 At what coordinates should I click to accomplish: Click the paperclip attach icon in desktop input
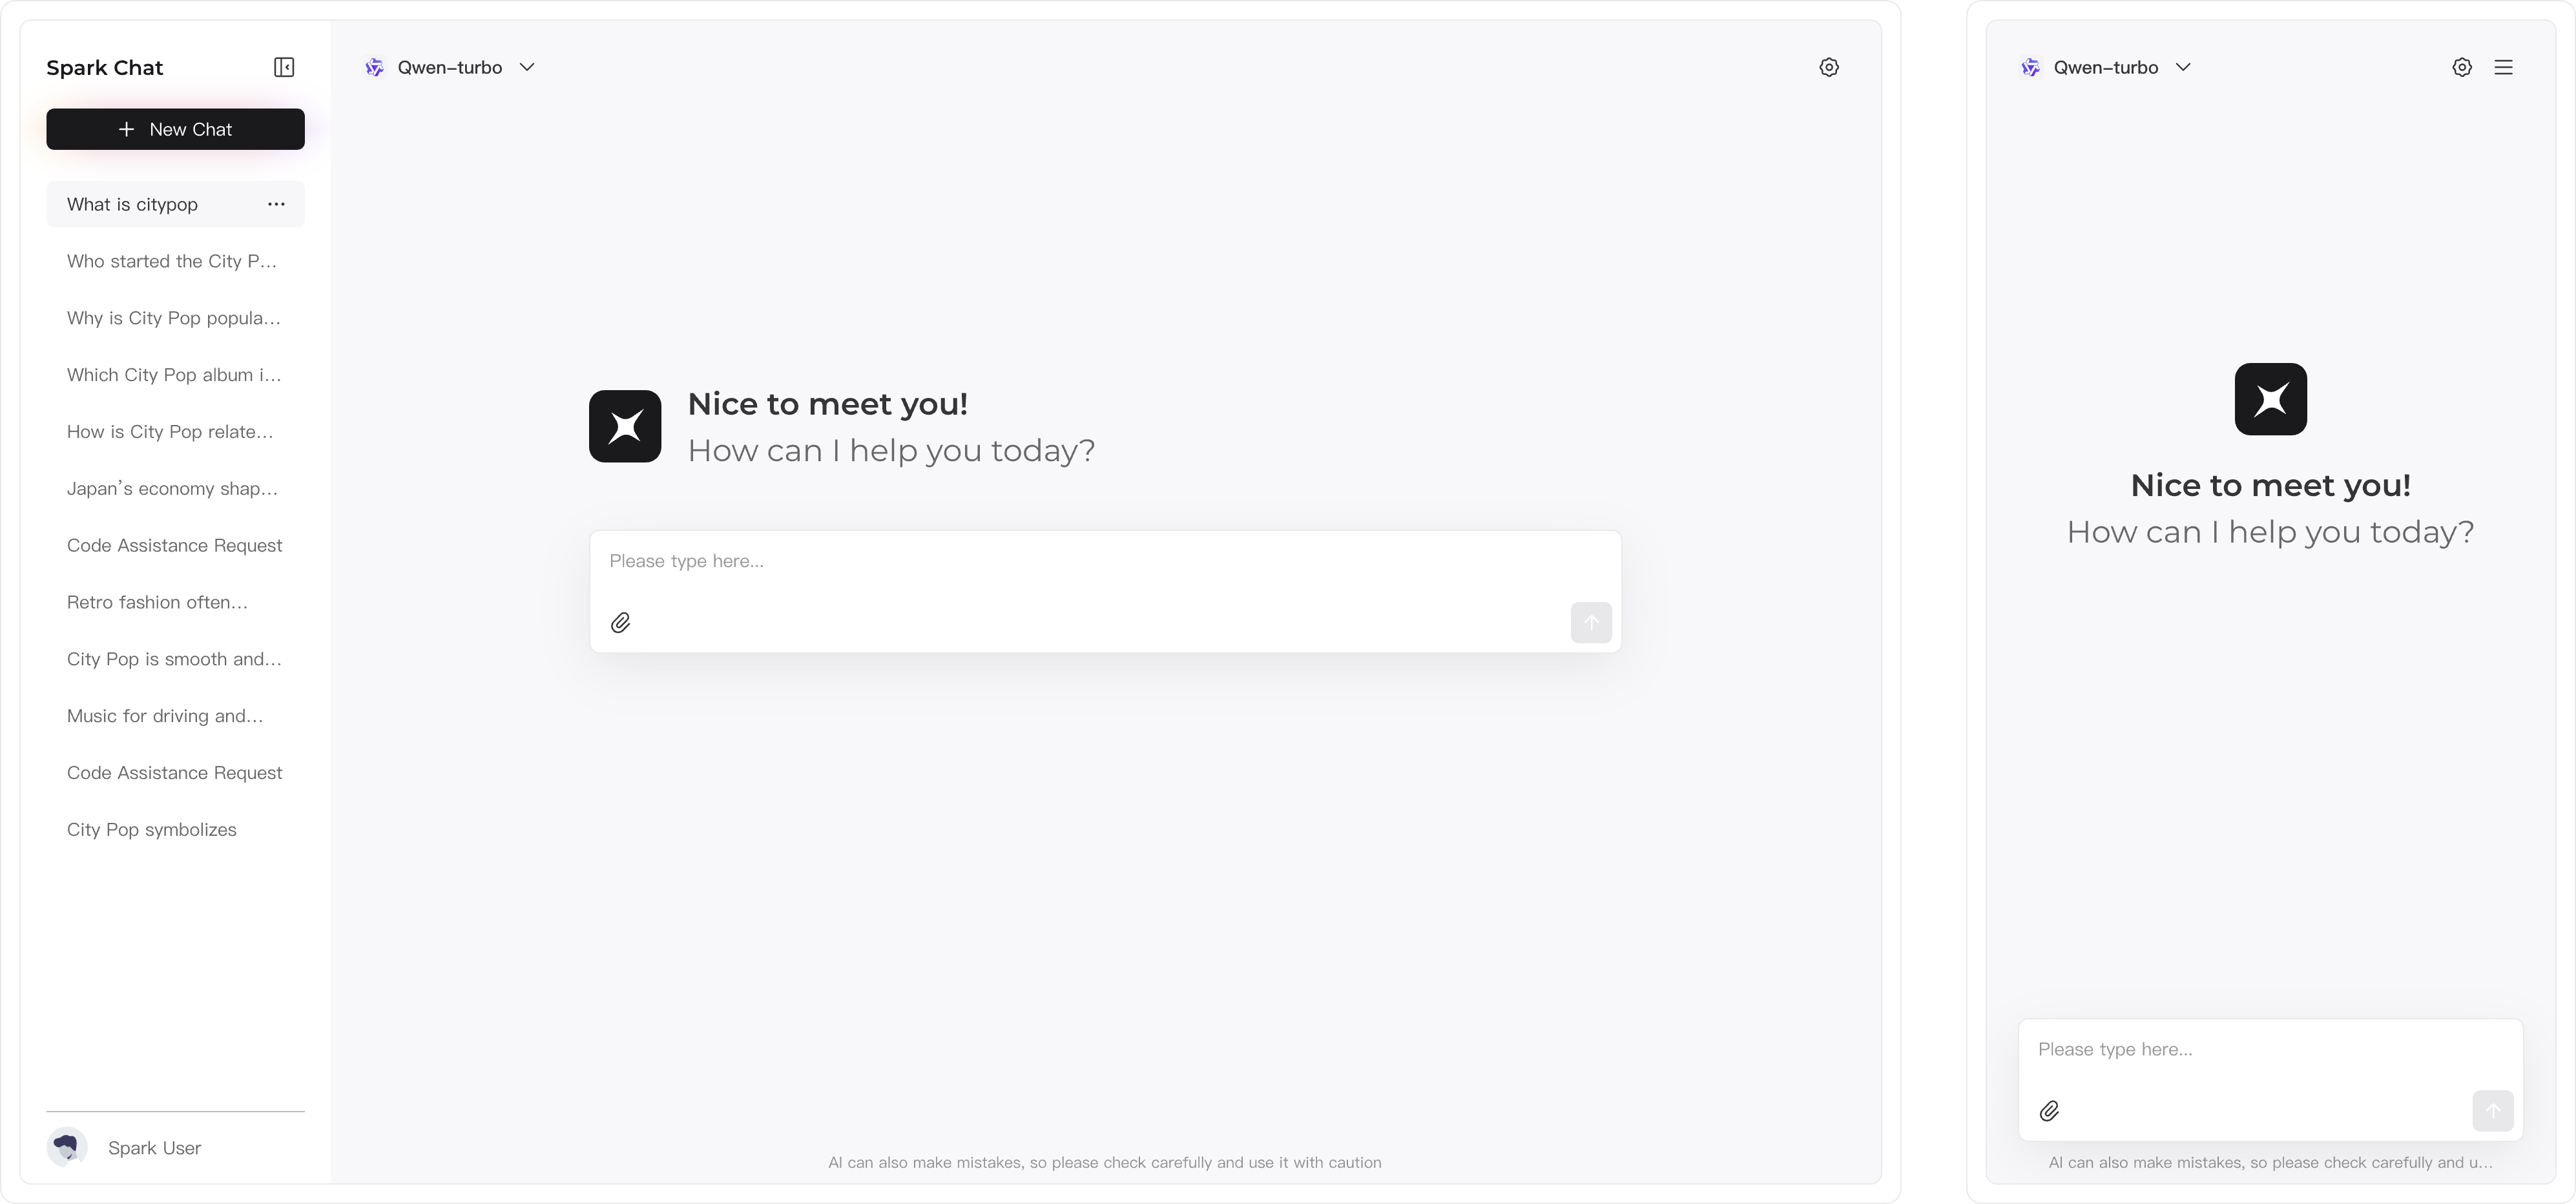(x=621, y=623)
